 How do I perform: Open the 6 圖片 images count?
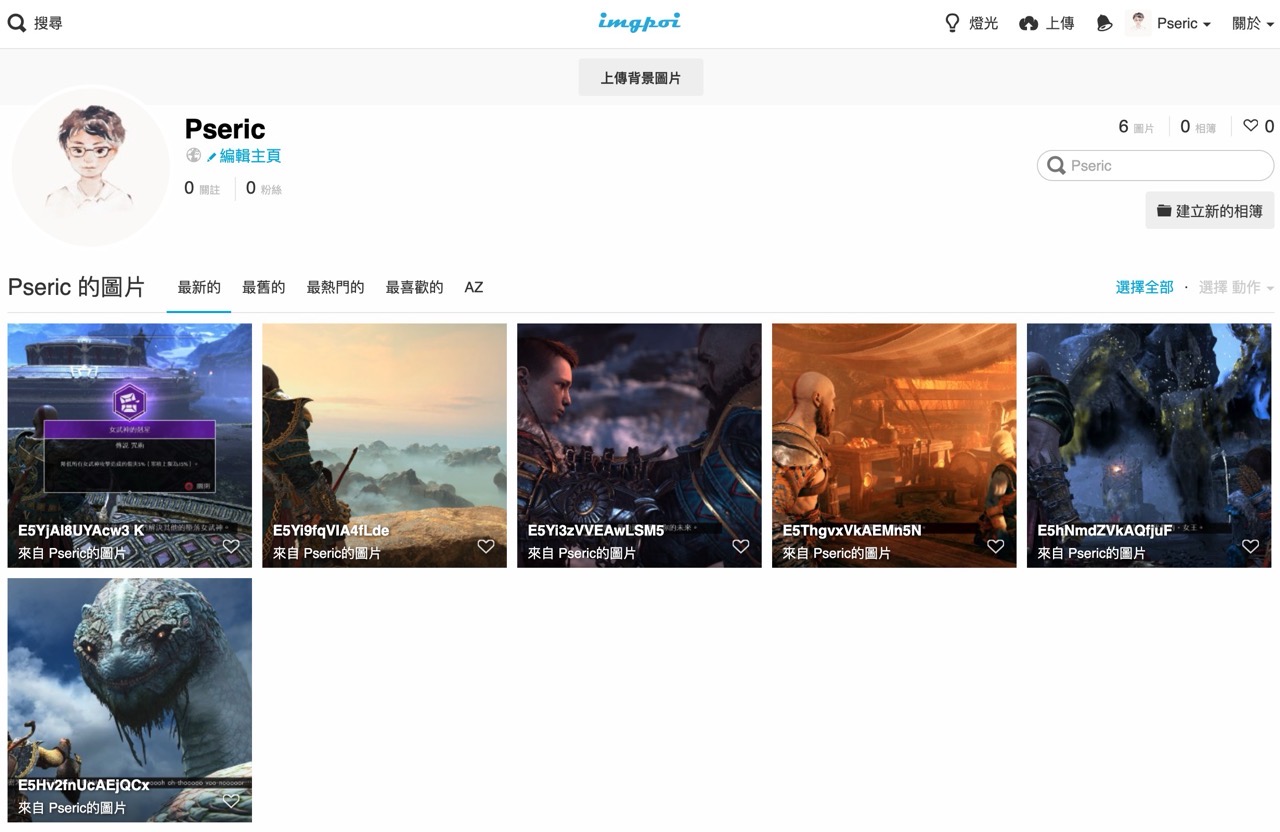[x=1136, y=127]
